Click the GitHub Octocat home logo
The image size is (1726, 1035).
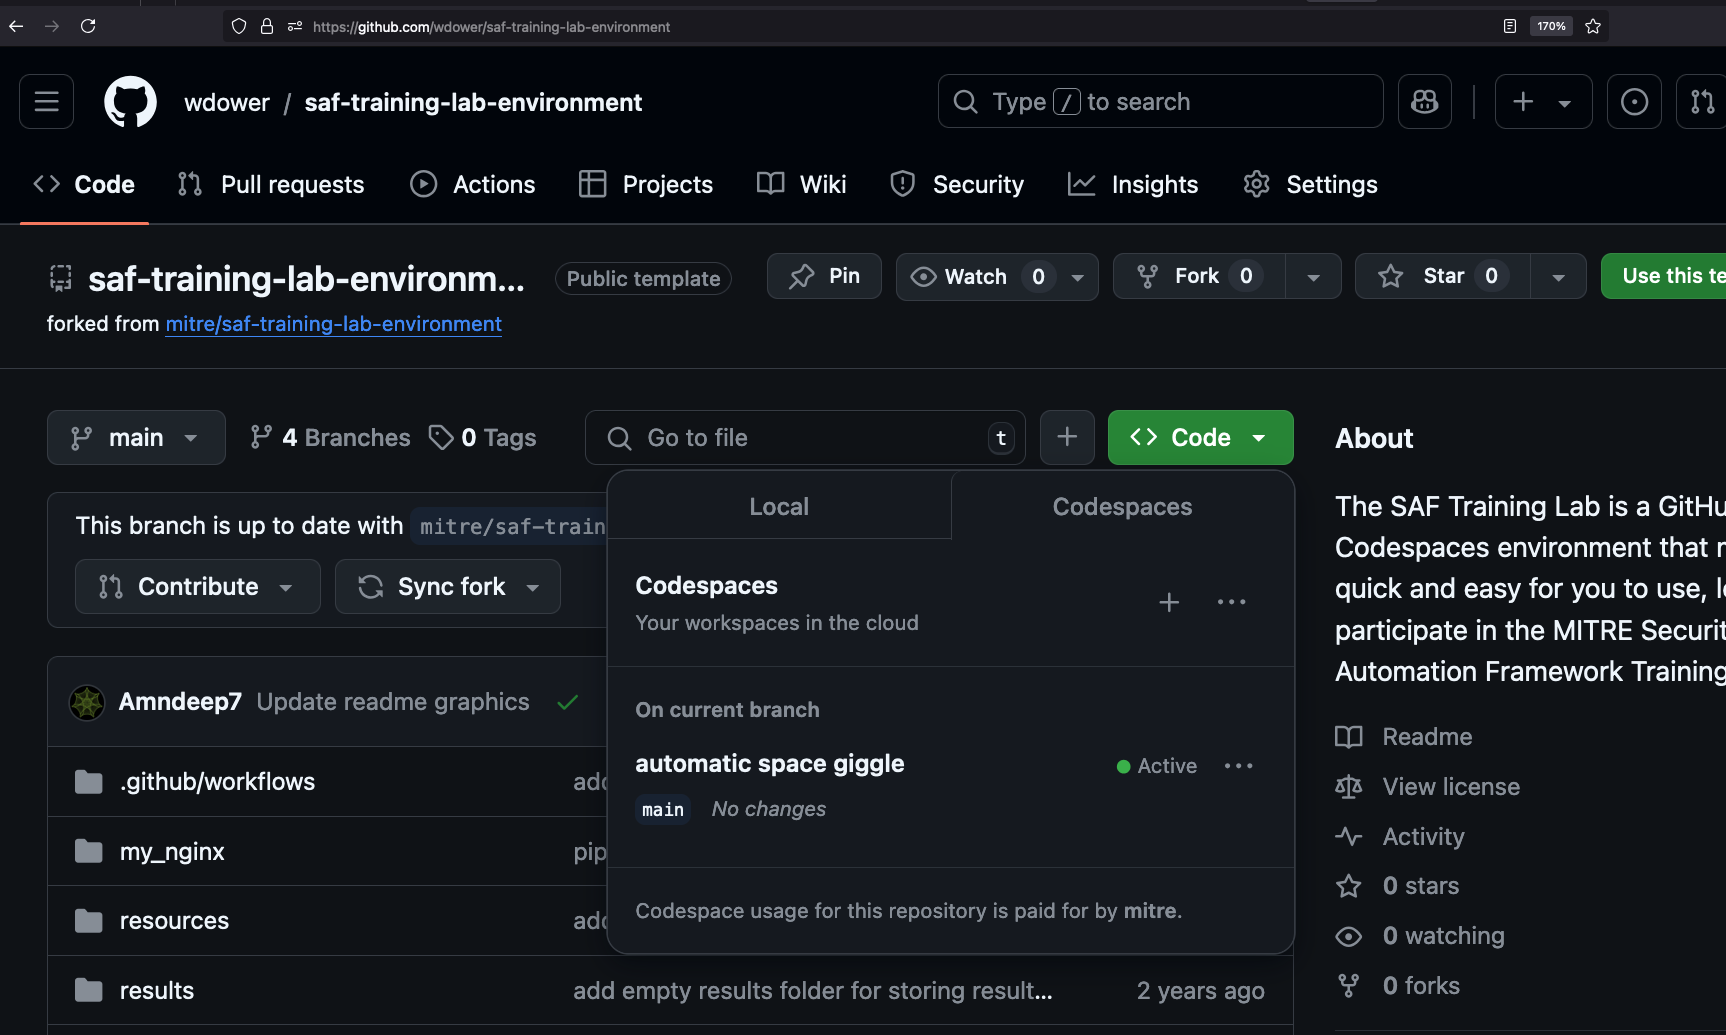pos(130,102)
